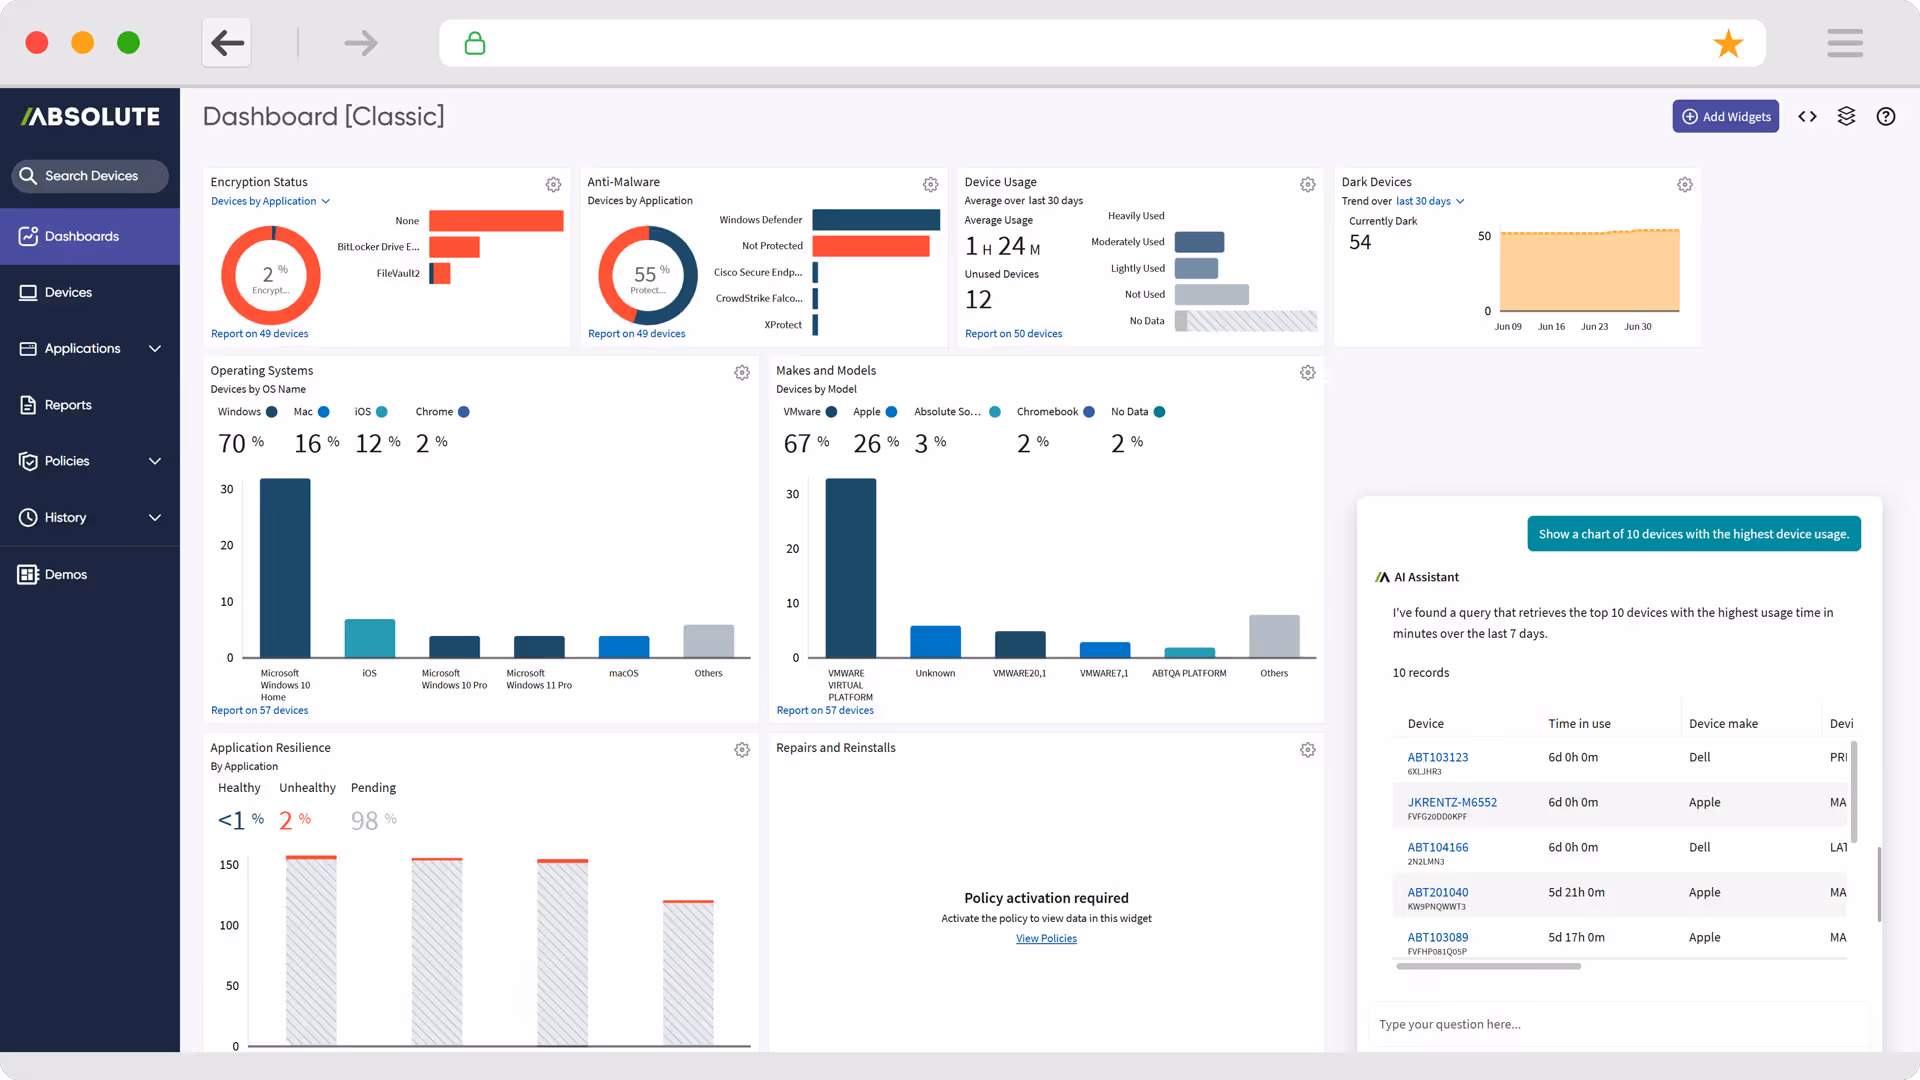1920x1080 pixels.
Task: Open the last 30 days trend dropdown
Action: [x=1430, y=202]
